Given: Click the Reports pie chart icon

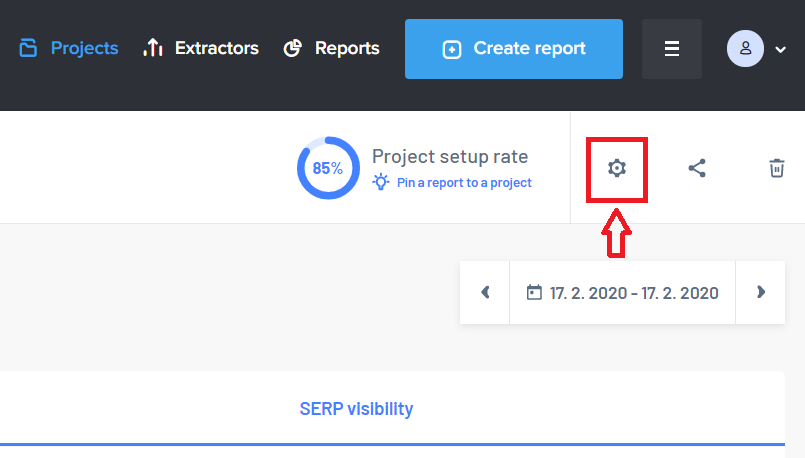Looking at the screenshot, I should pos(293,48).
